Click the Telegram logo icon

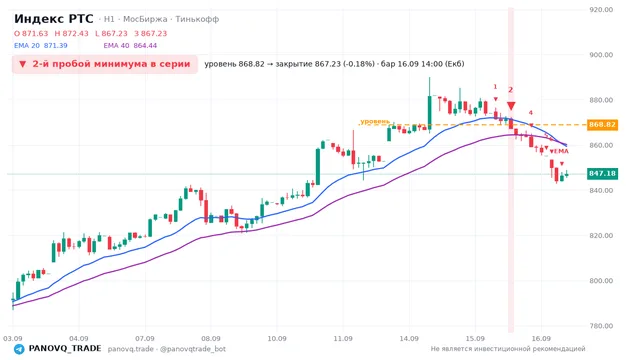pos(19,349)
